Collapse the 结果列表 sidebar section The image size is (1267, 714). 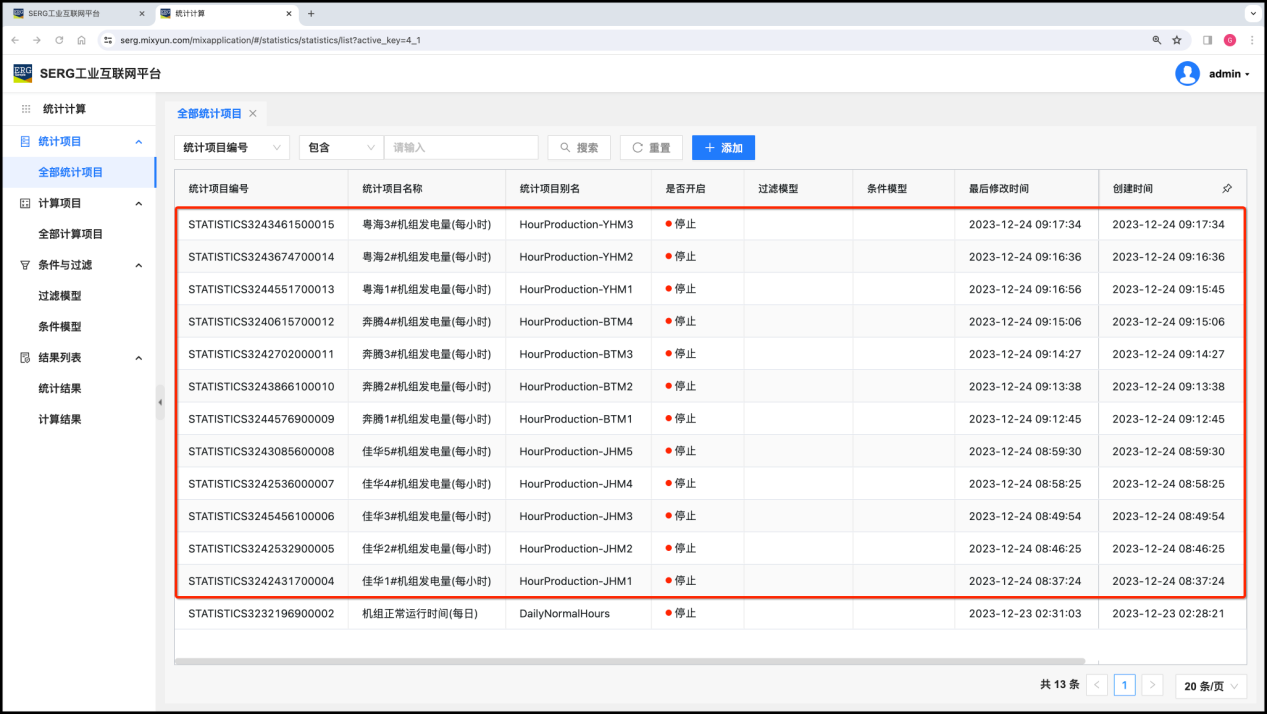pos(139,358)
